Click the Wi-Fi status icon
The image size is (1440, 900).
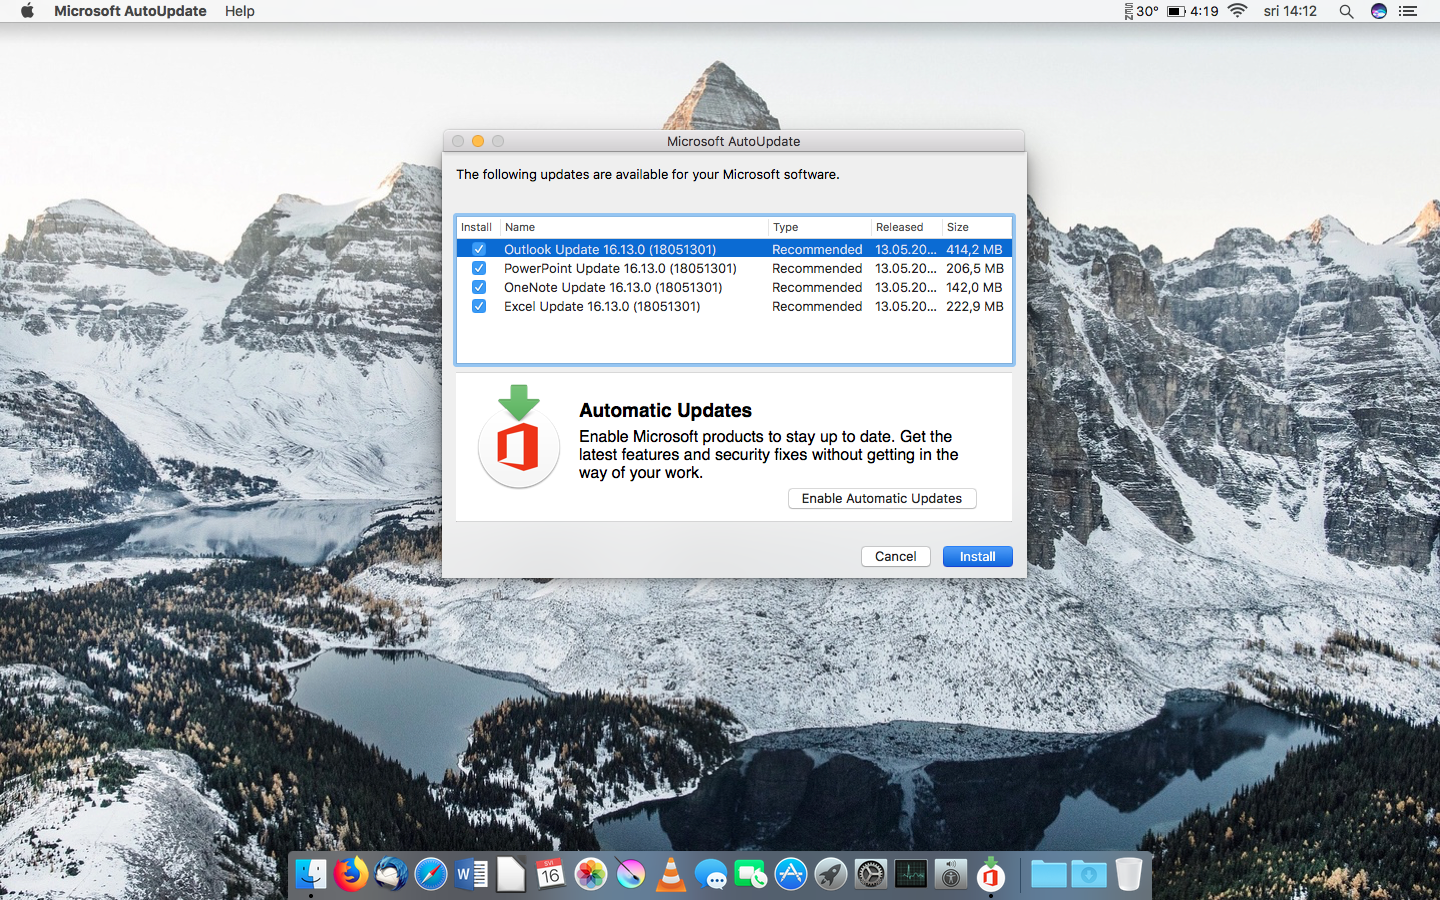pos(1238,11)
